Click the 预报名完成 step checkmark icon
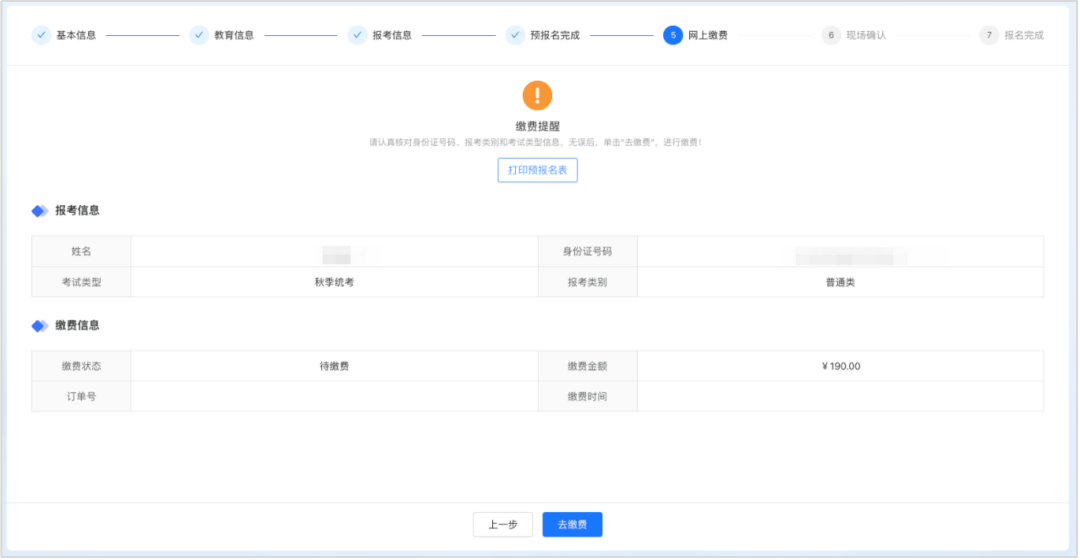Screen dimensions: 1080x560 click(515, 35)
